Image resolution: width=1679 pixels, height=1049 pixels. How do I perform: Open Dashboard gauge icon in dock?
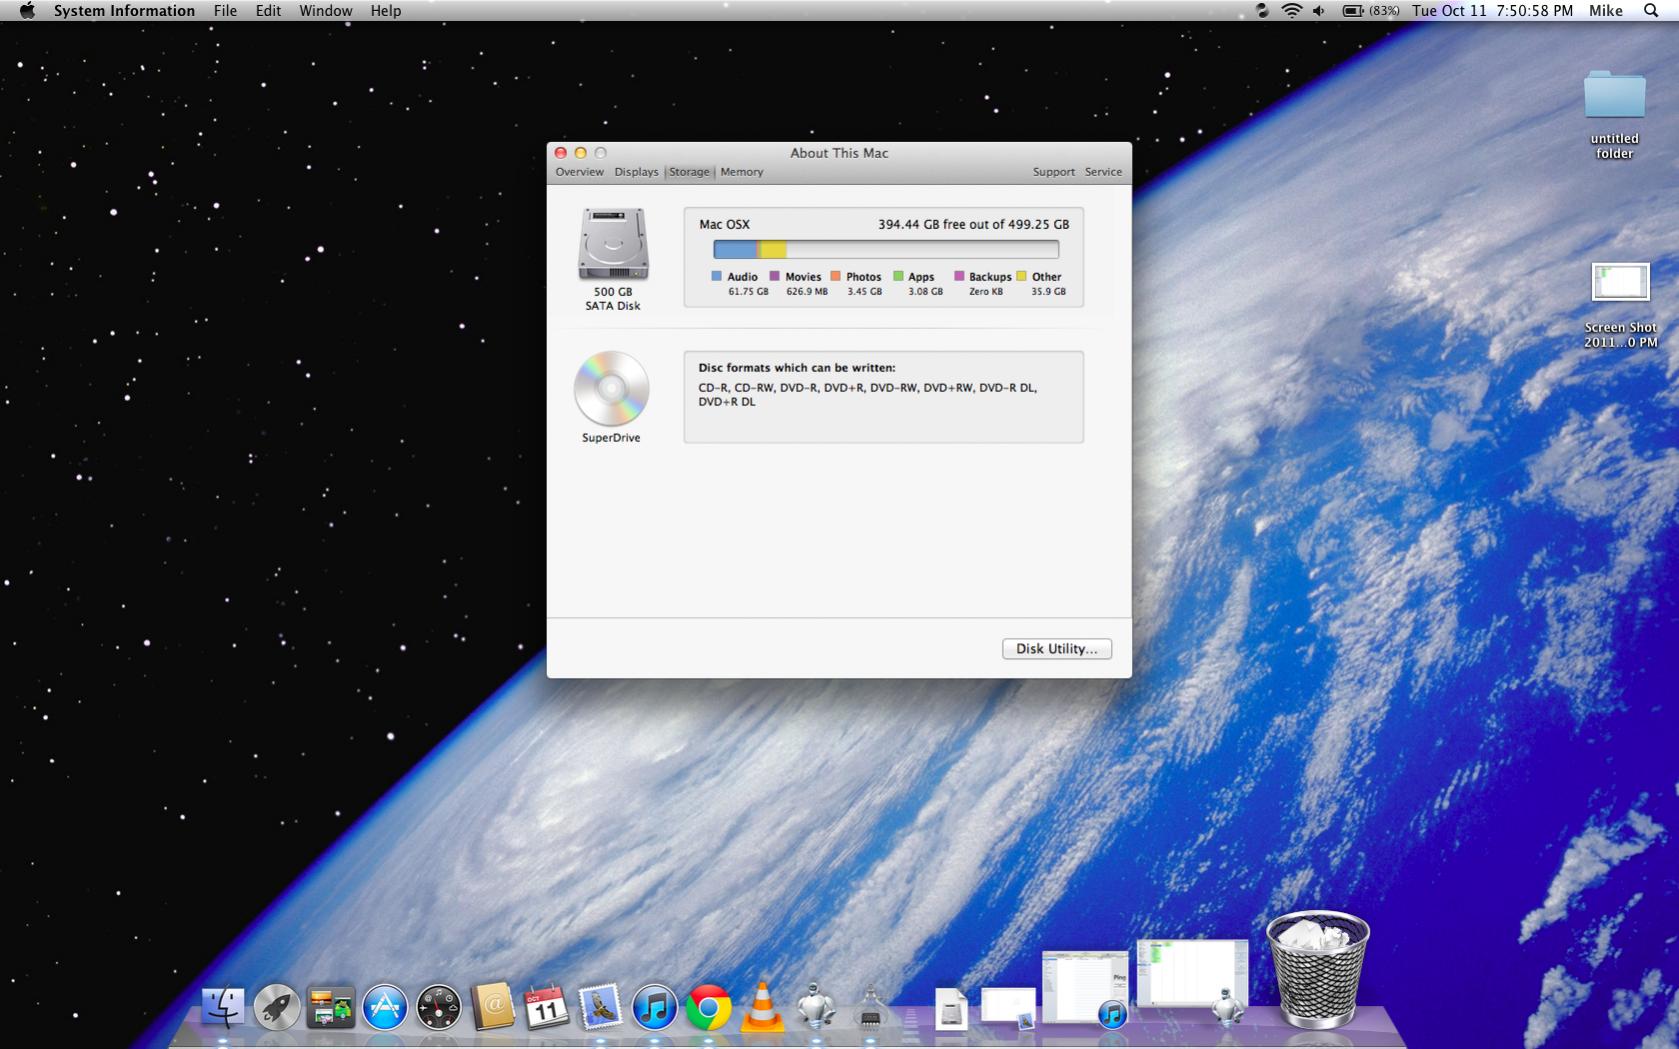438,1007
